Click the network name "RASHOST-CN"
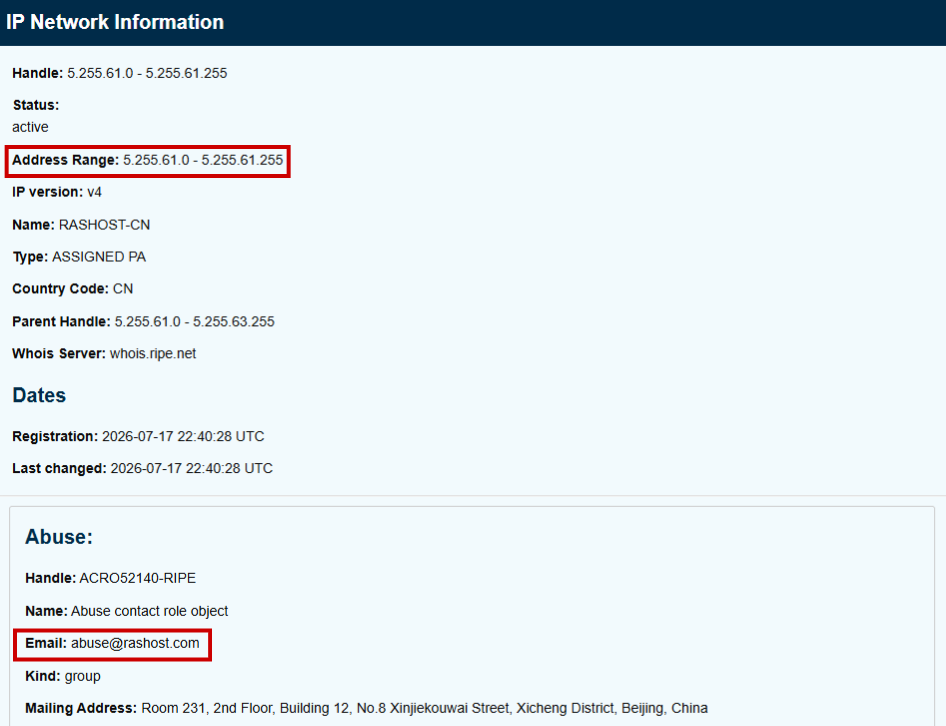Image resolution: width=946 pixels, height=726 pixels. click(x=104, y=225)
